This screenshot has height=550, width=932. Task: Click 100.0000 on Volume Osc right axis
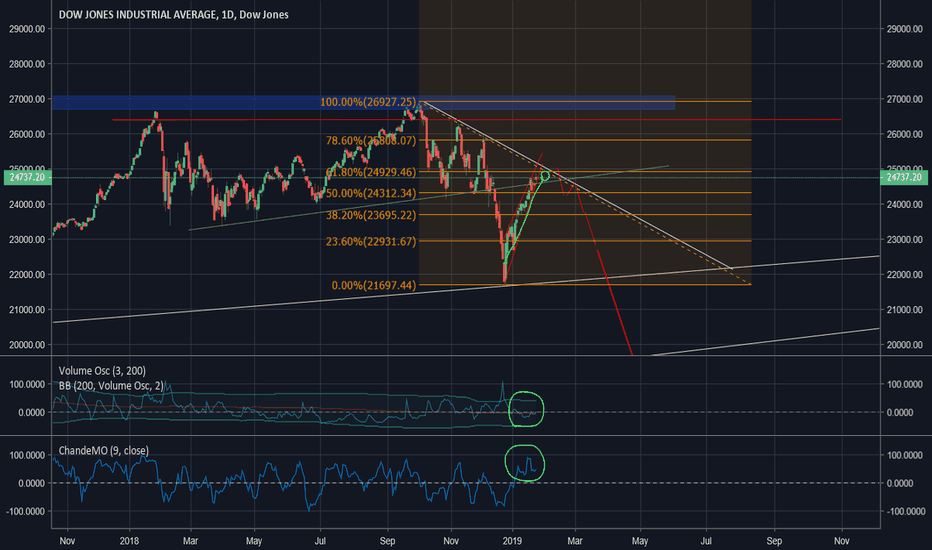click(905, 384)
